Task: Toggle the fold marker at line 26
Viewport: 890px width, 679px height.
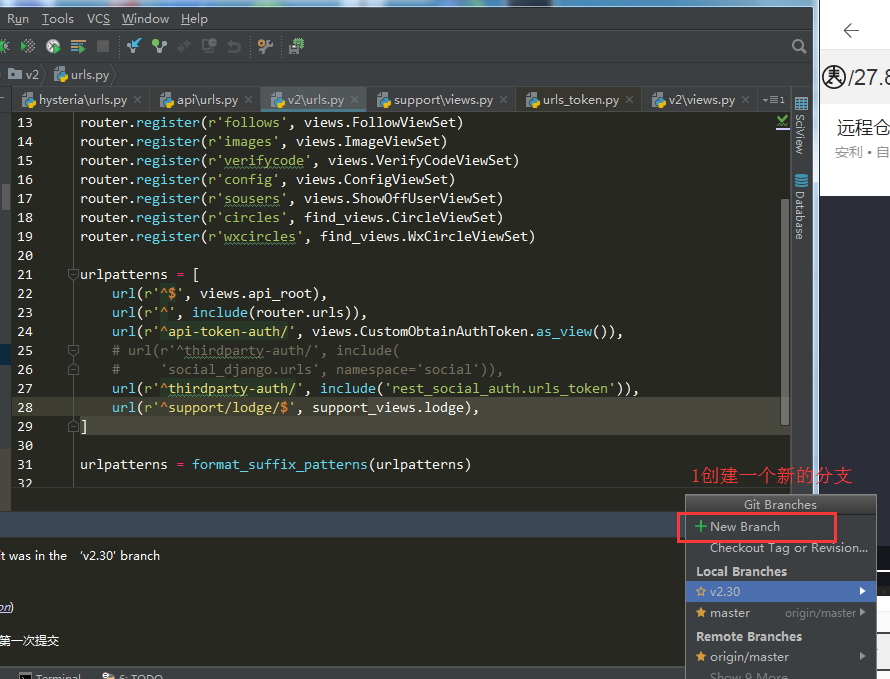Action: click(x=73, y=370)
